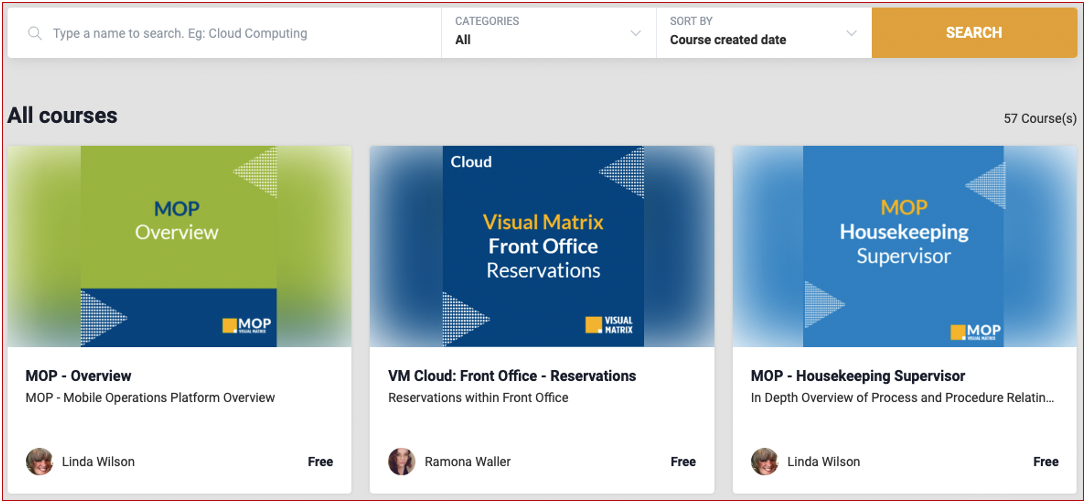Expand the Sort By dropdown
Viewport: 1087px width, 504px height.
coord(762,33)
